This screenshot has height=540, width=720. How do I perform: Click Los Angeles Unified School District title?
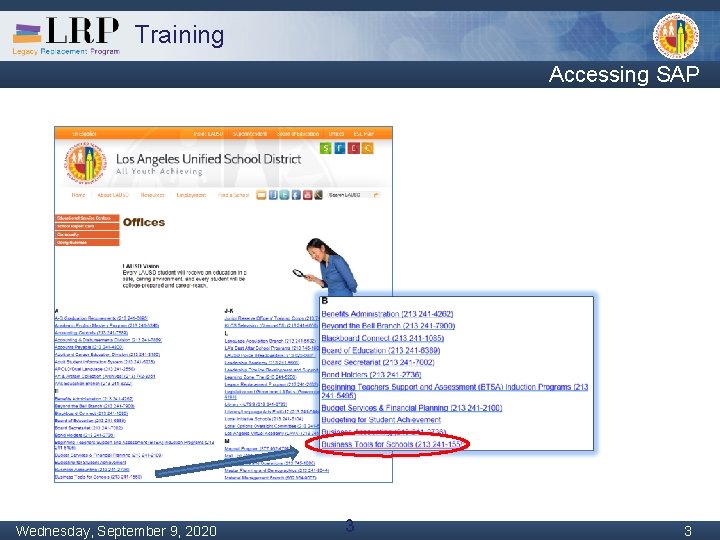pos(208,159)
